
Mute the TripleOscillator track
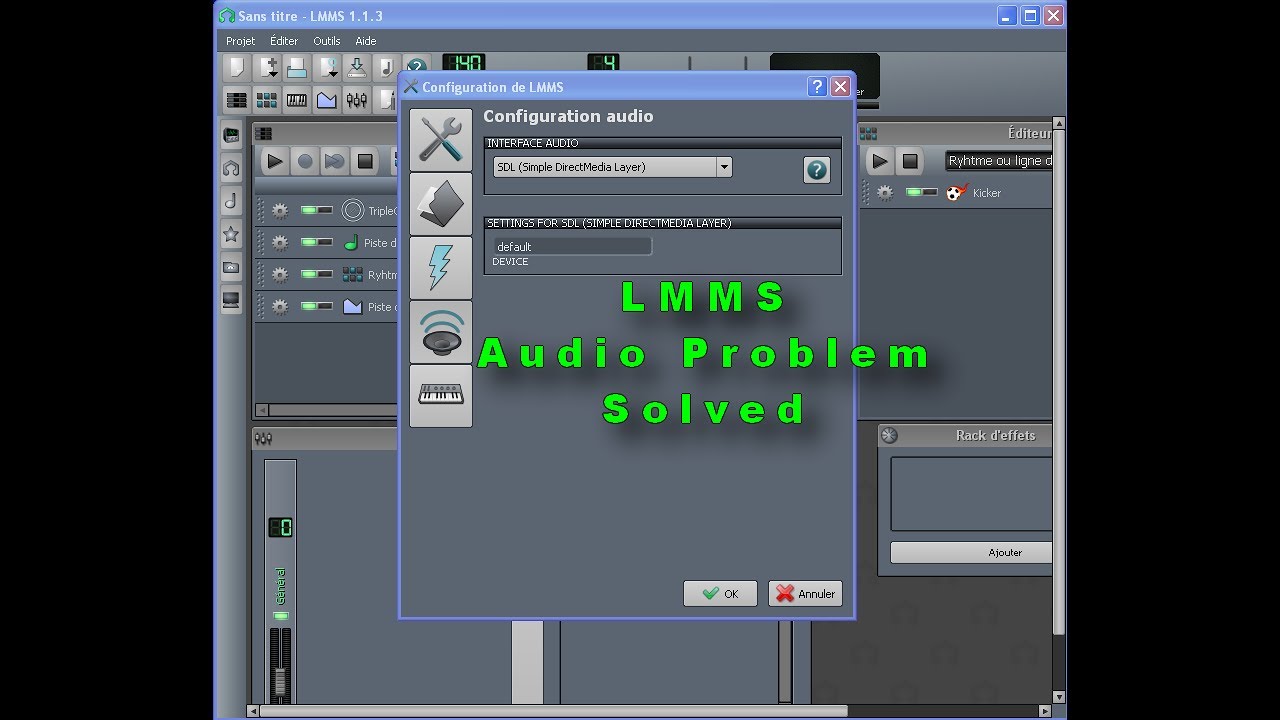(308, 210)
